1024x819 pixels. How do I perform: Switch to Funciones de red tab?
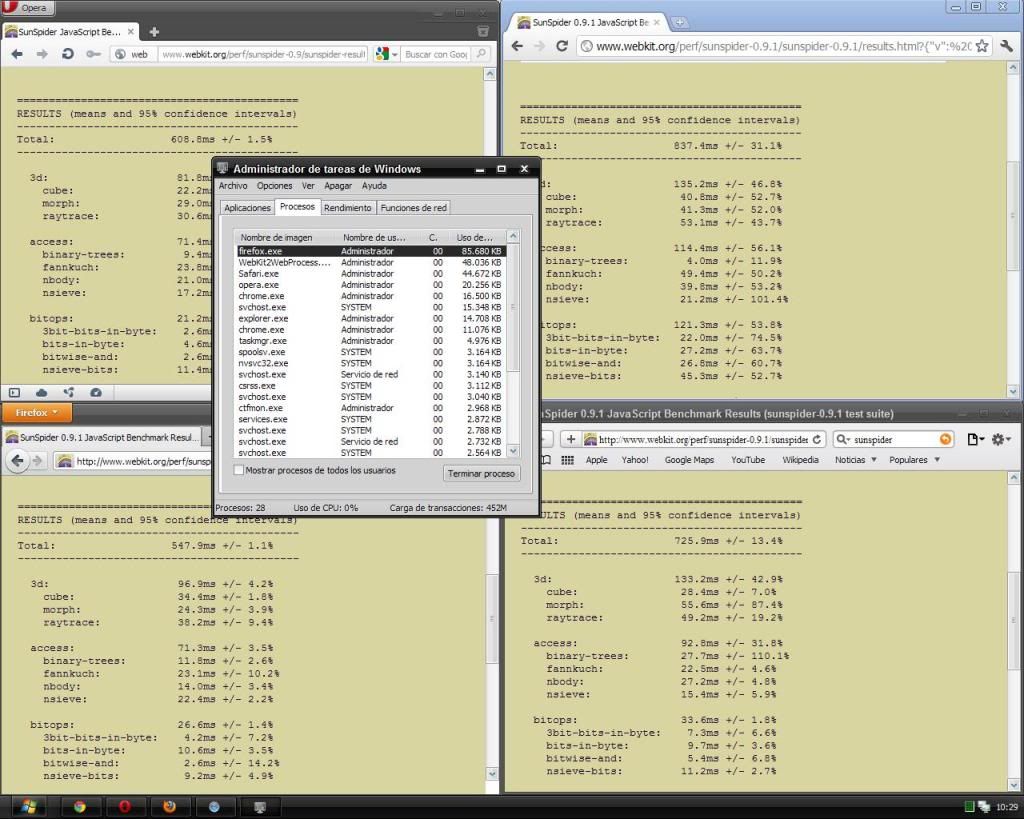point(413,208)
